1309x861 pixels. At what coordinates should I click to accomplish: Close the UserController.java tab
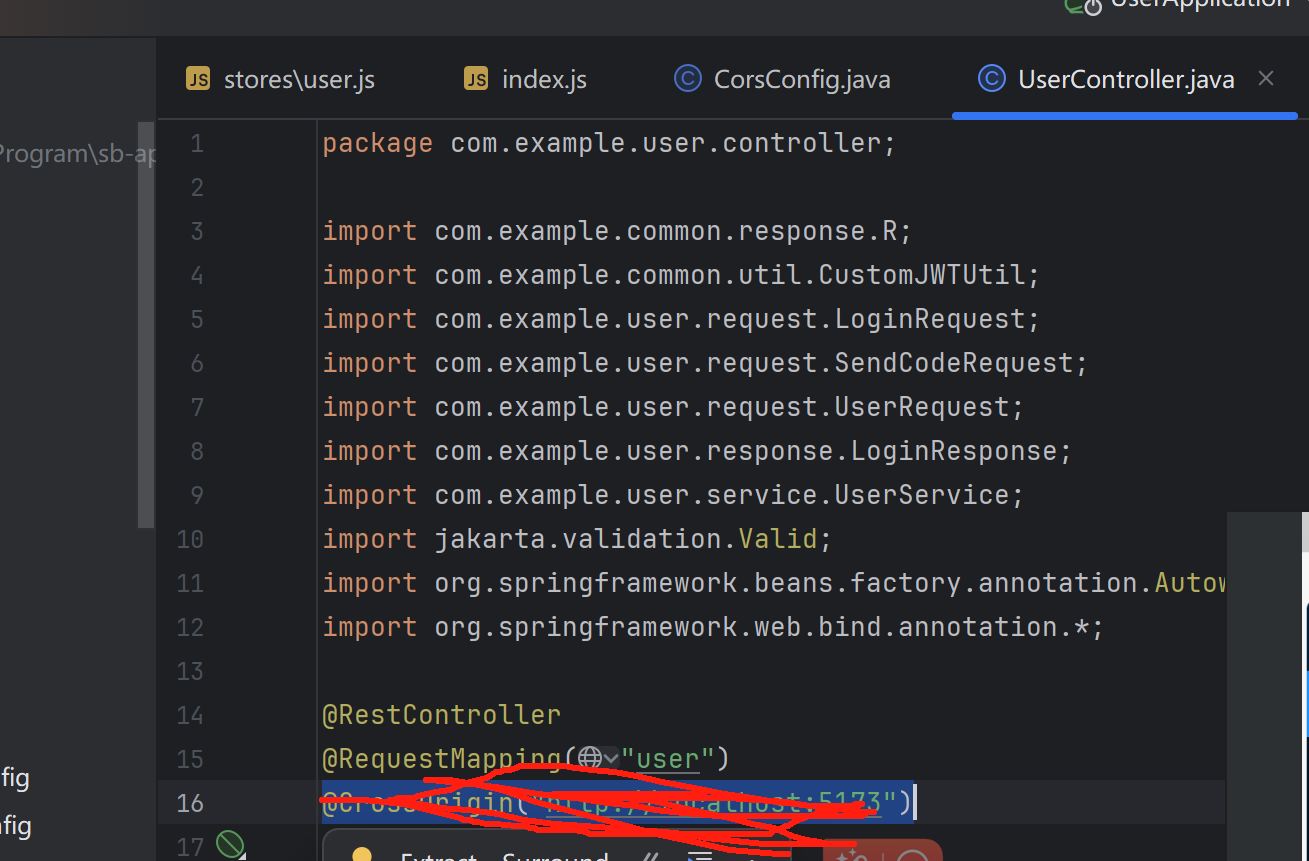coord(1266,78)
